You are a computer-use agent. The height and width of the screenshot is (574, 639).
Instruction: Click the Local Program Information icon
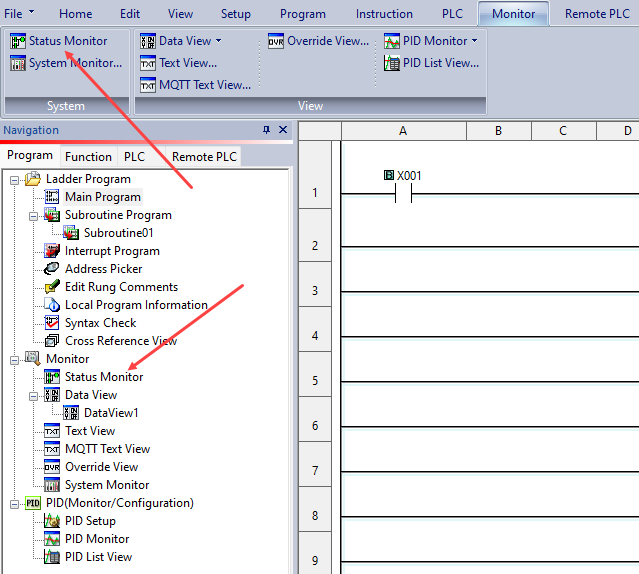52,305
